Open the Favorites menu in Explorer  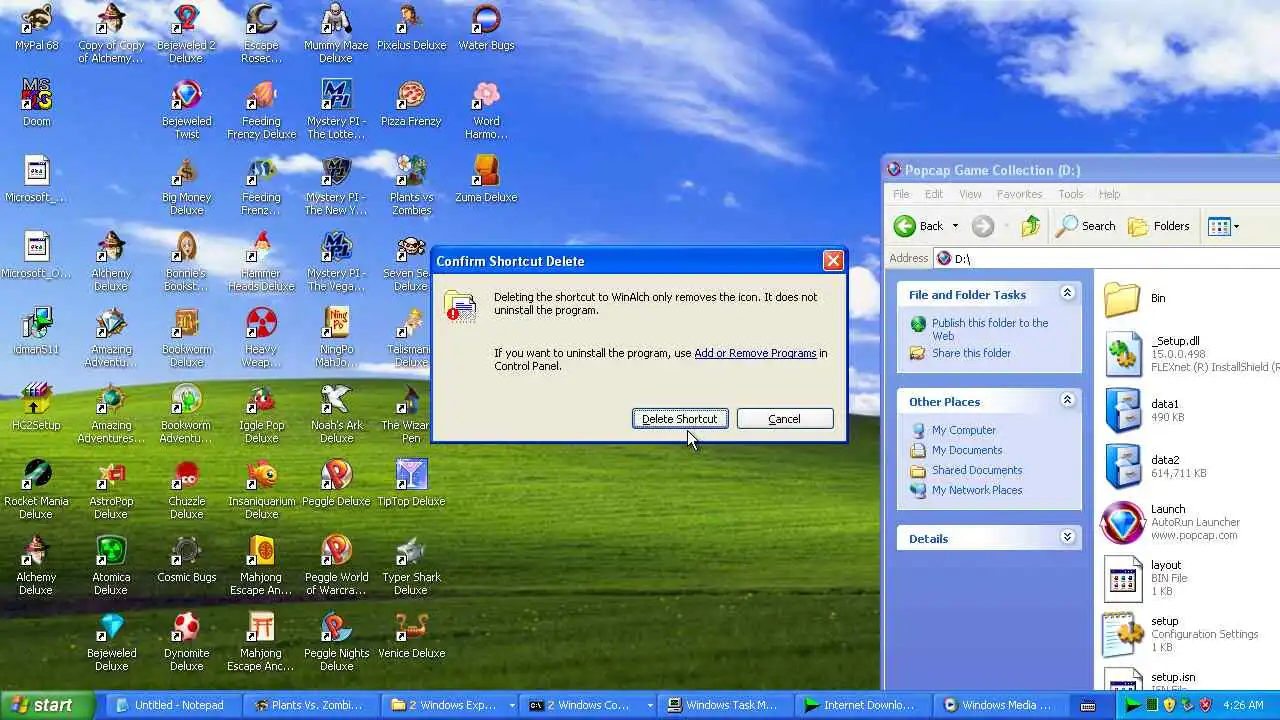tap(1019, 194)
